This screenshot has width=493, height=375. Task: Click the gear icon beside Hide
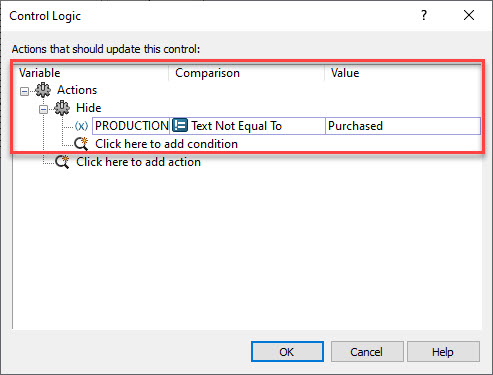coord(62,108)
